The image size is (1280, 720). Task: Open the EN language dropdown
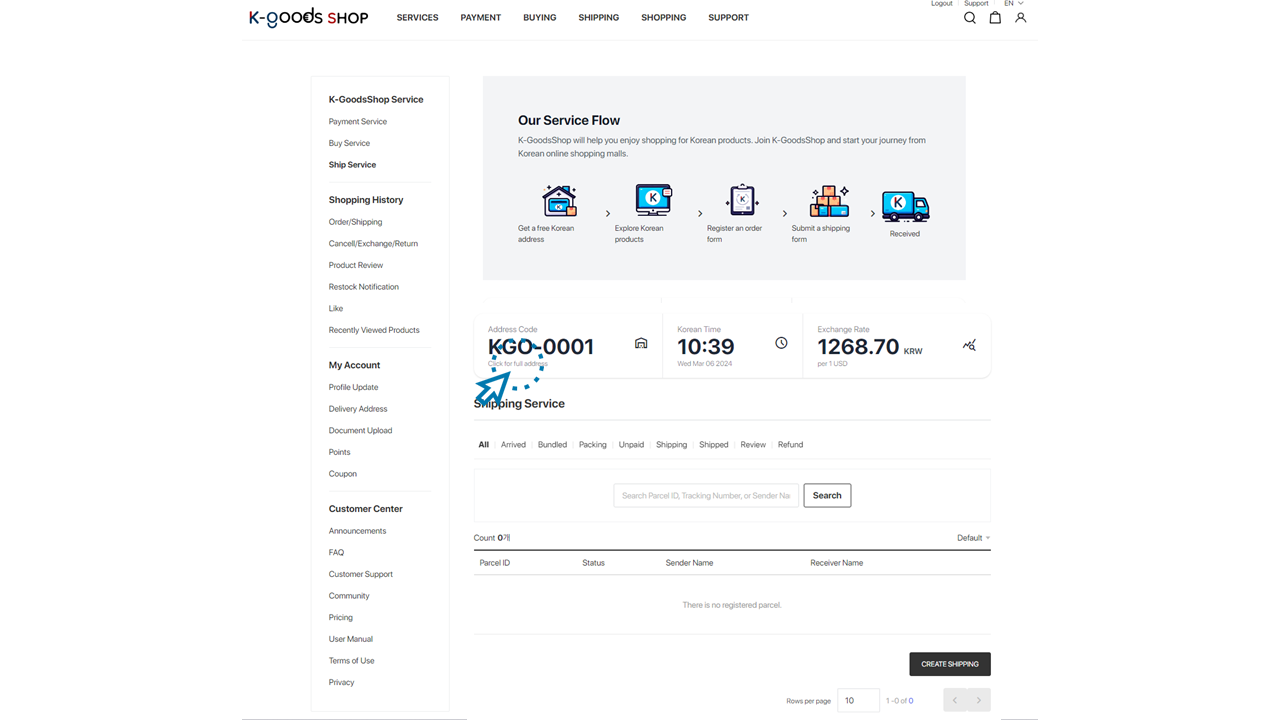click(x=1013, y=4)
